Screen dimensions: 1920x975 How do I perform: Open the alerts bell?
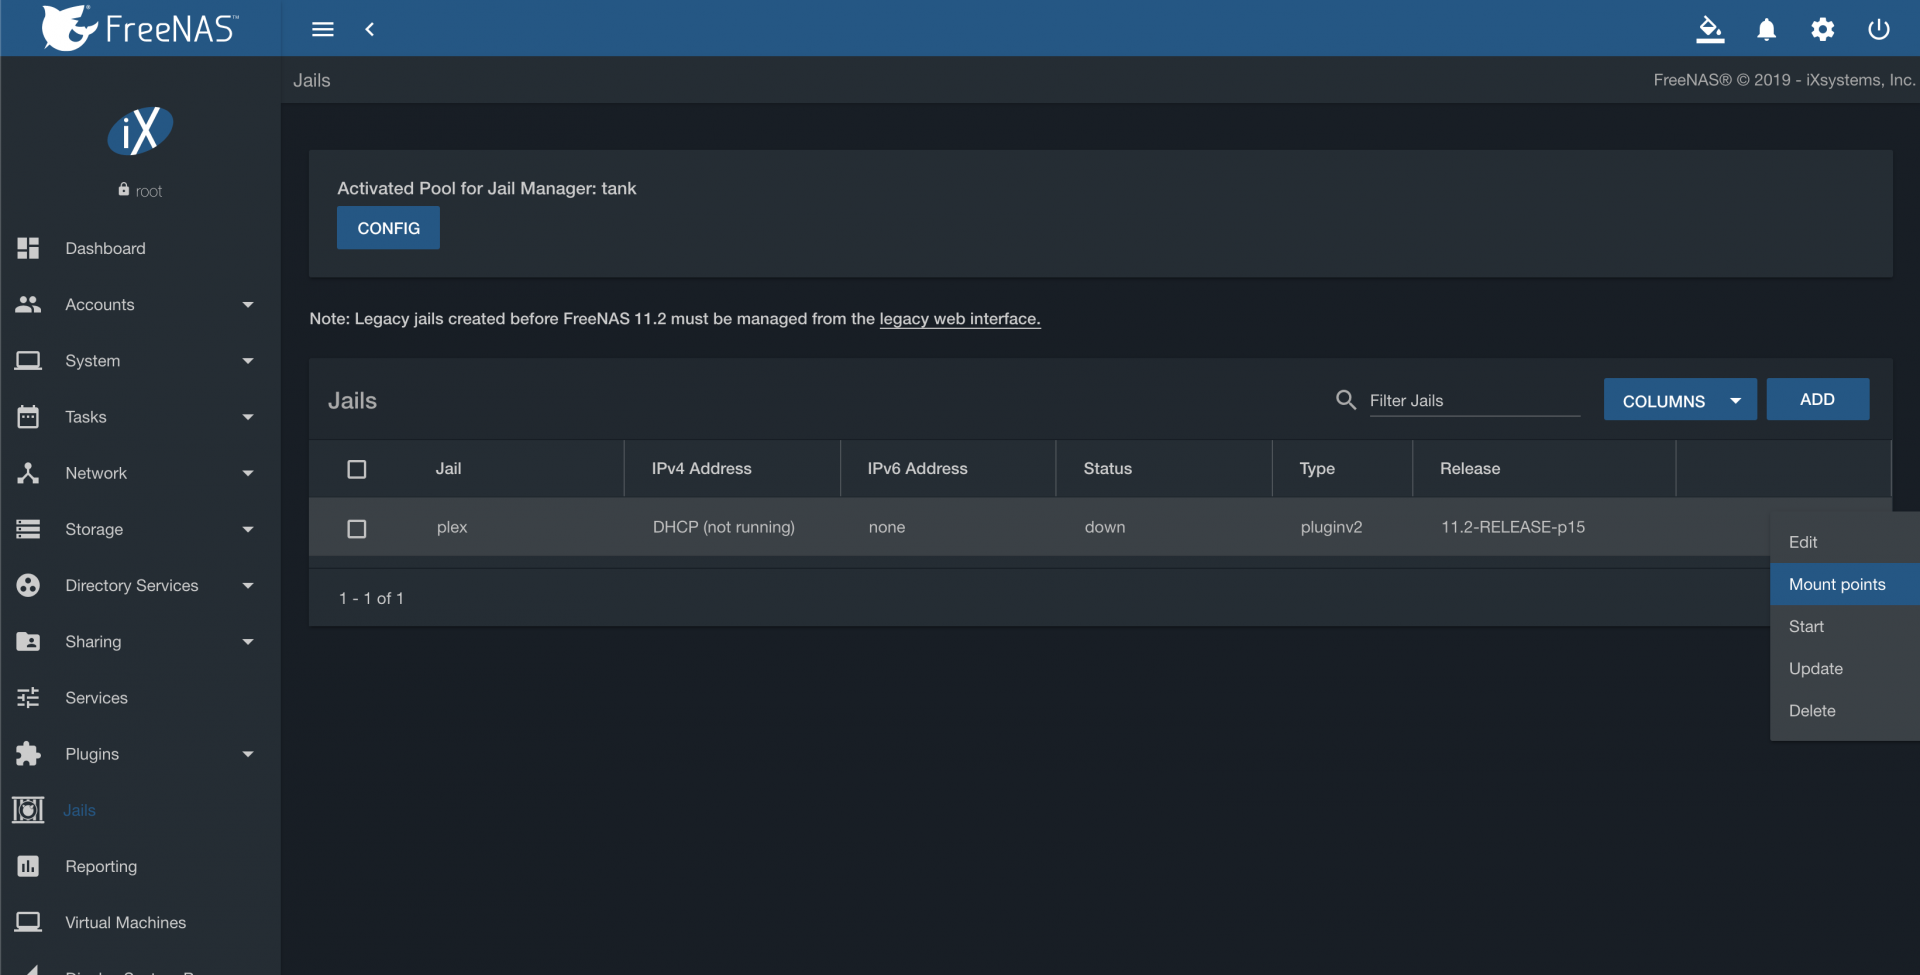click(x=1767, y=29)
